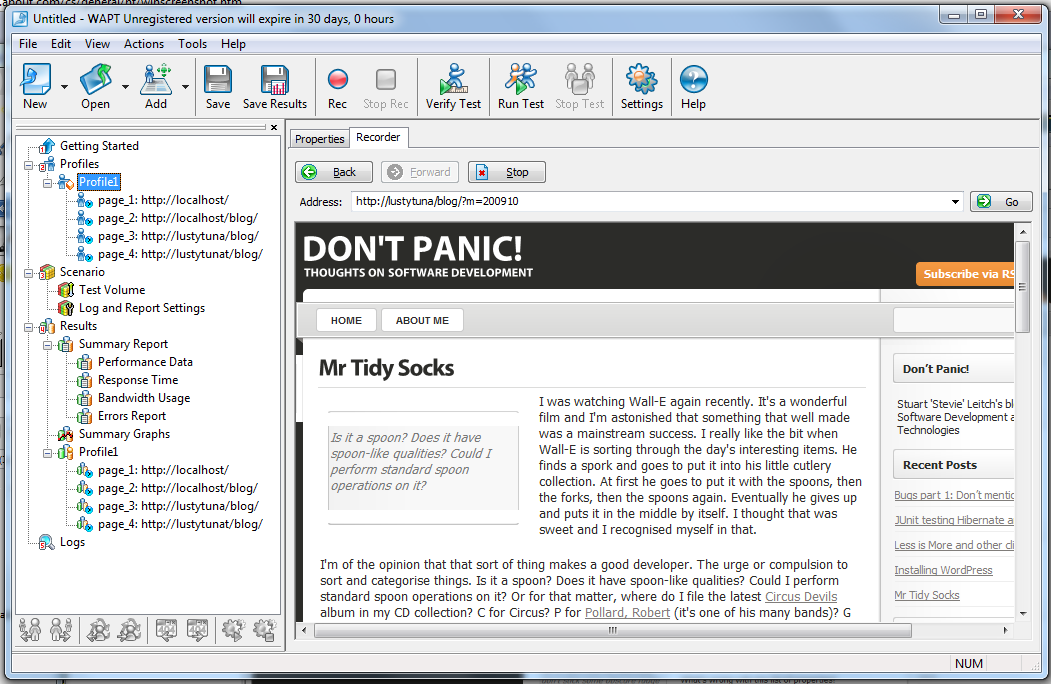Click the browser pane vertical scrollbar thumb

pyautogui.click(x=1022, y=287)
